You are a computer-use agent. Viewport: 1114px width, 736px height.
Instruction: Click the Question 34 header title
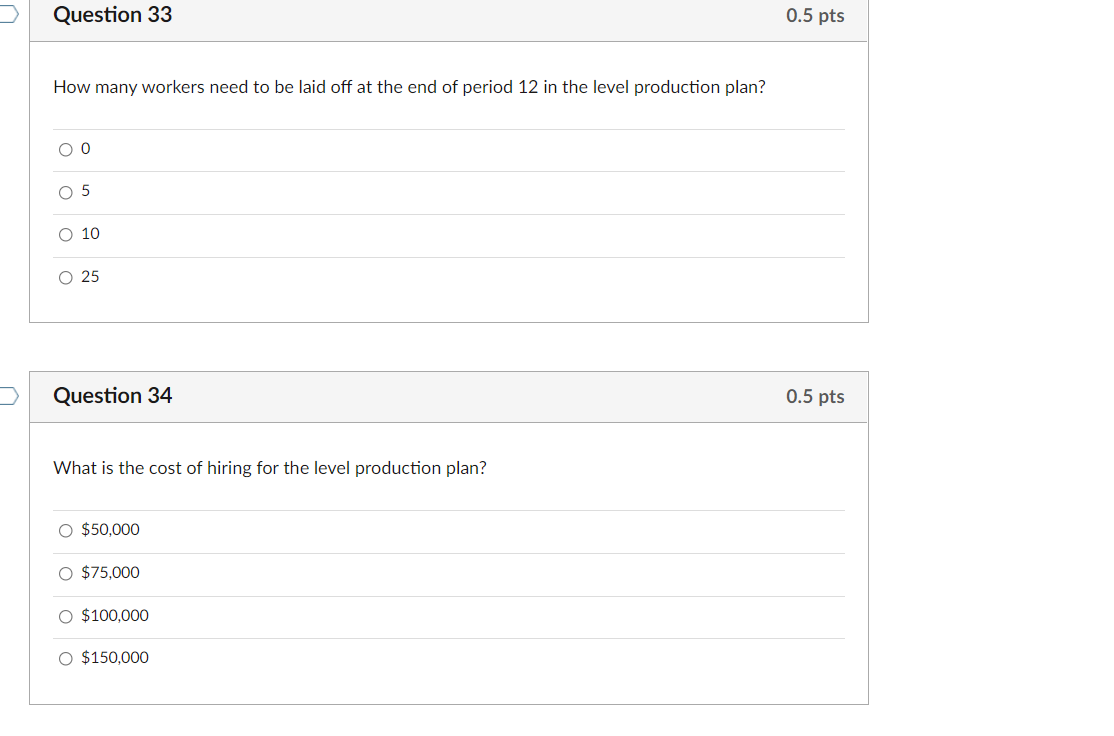112,396
